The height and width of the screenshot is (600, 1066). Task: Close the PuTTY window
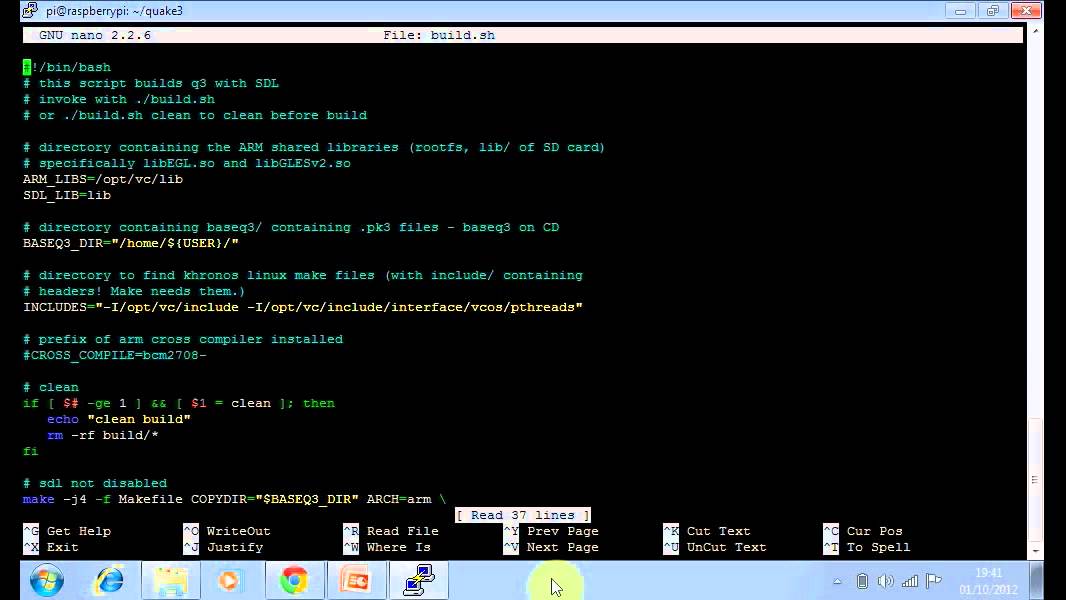1026,10
